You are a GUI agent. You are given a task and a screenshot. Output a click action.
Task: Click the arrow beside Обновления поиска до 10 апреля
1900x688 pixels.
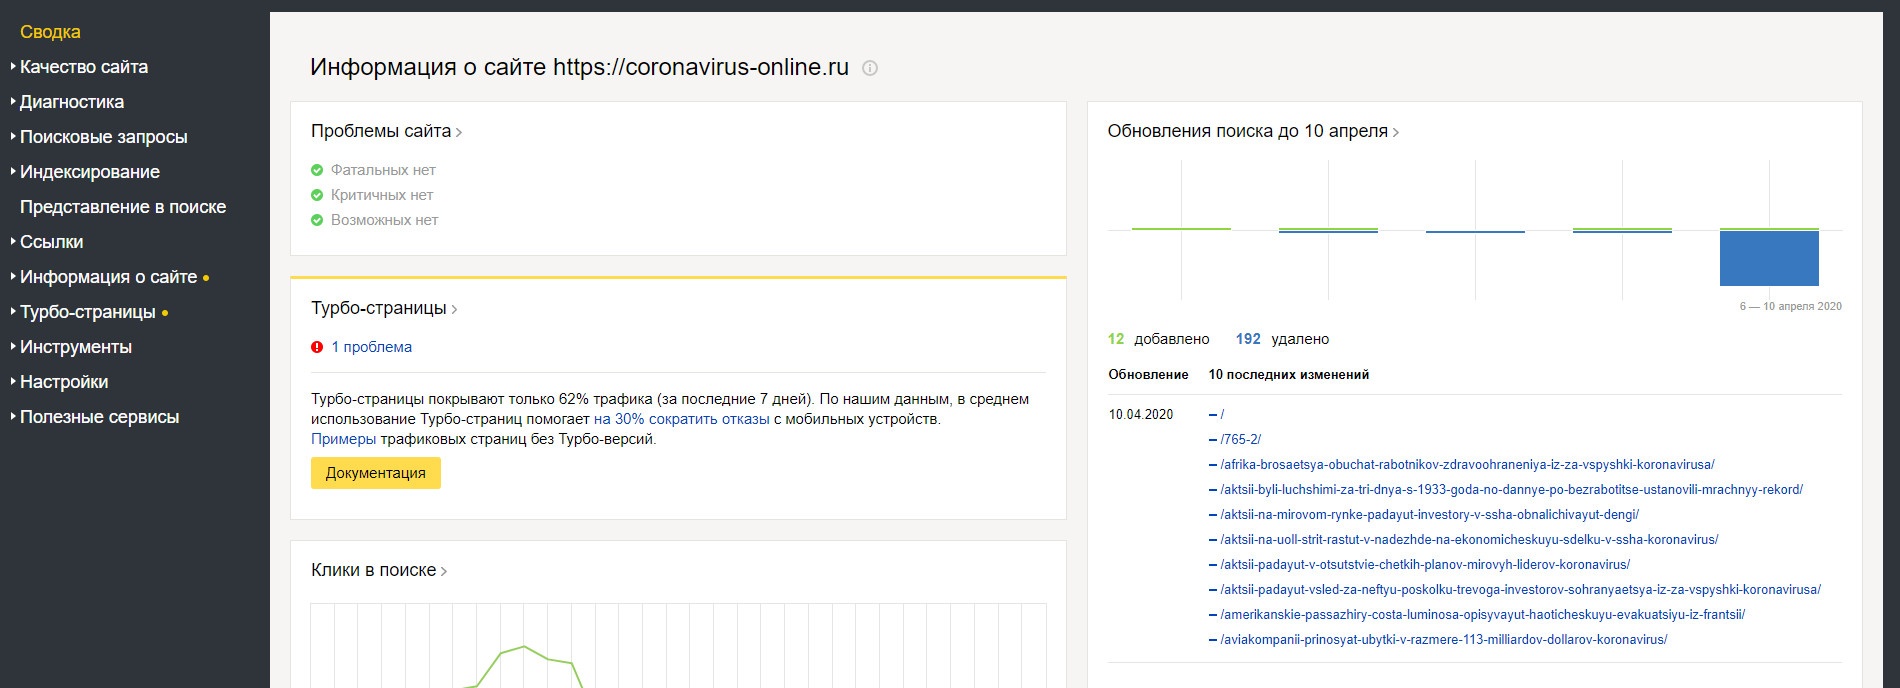point(1396,132)
